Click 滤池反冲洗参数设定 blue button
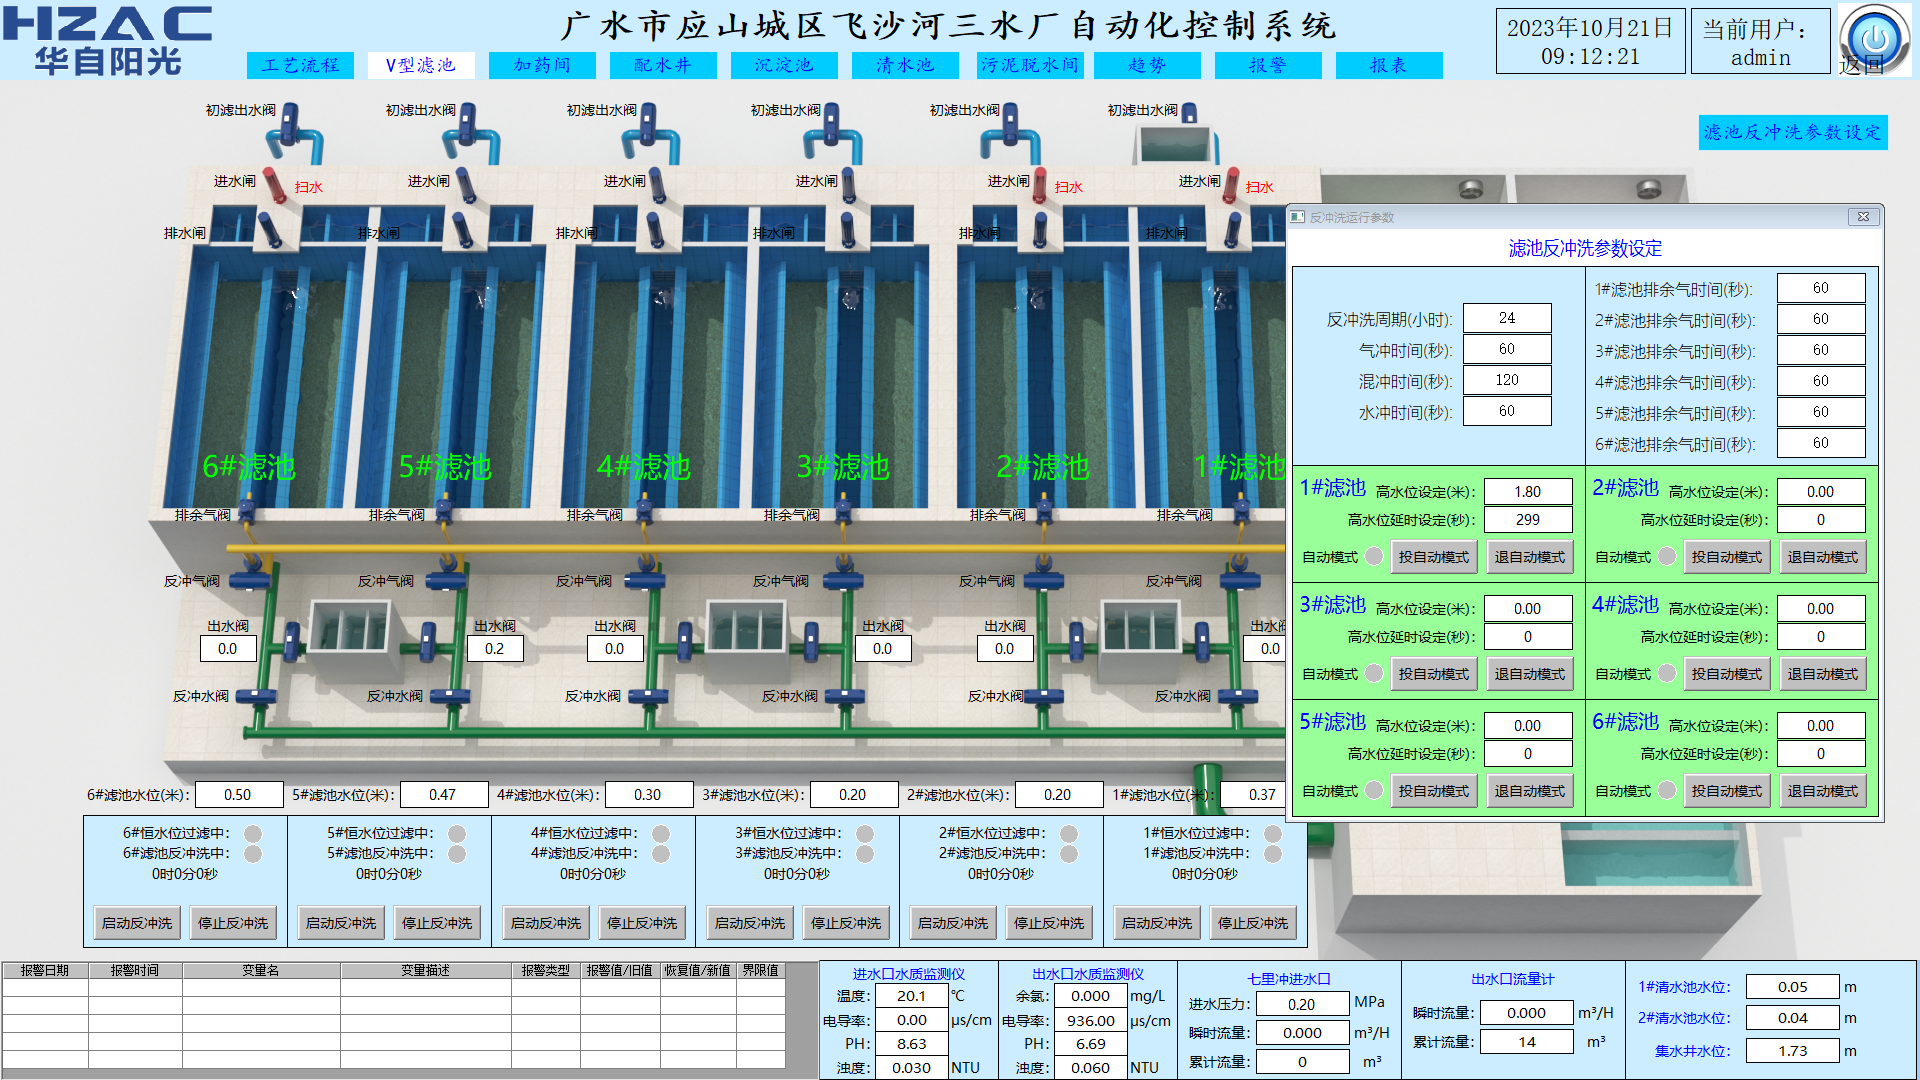 point(1792,132)
